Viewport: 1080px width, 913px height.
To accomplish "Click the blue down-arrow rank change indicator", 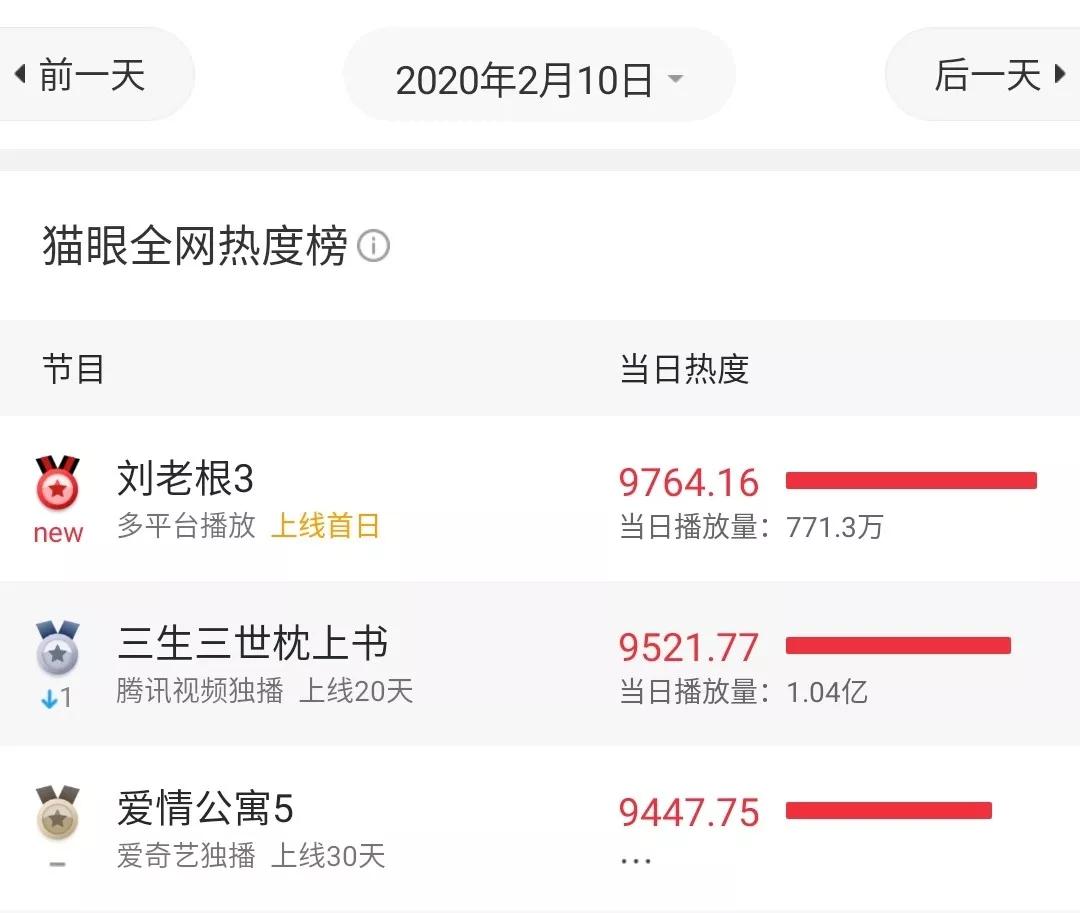I will pos(49,698).
